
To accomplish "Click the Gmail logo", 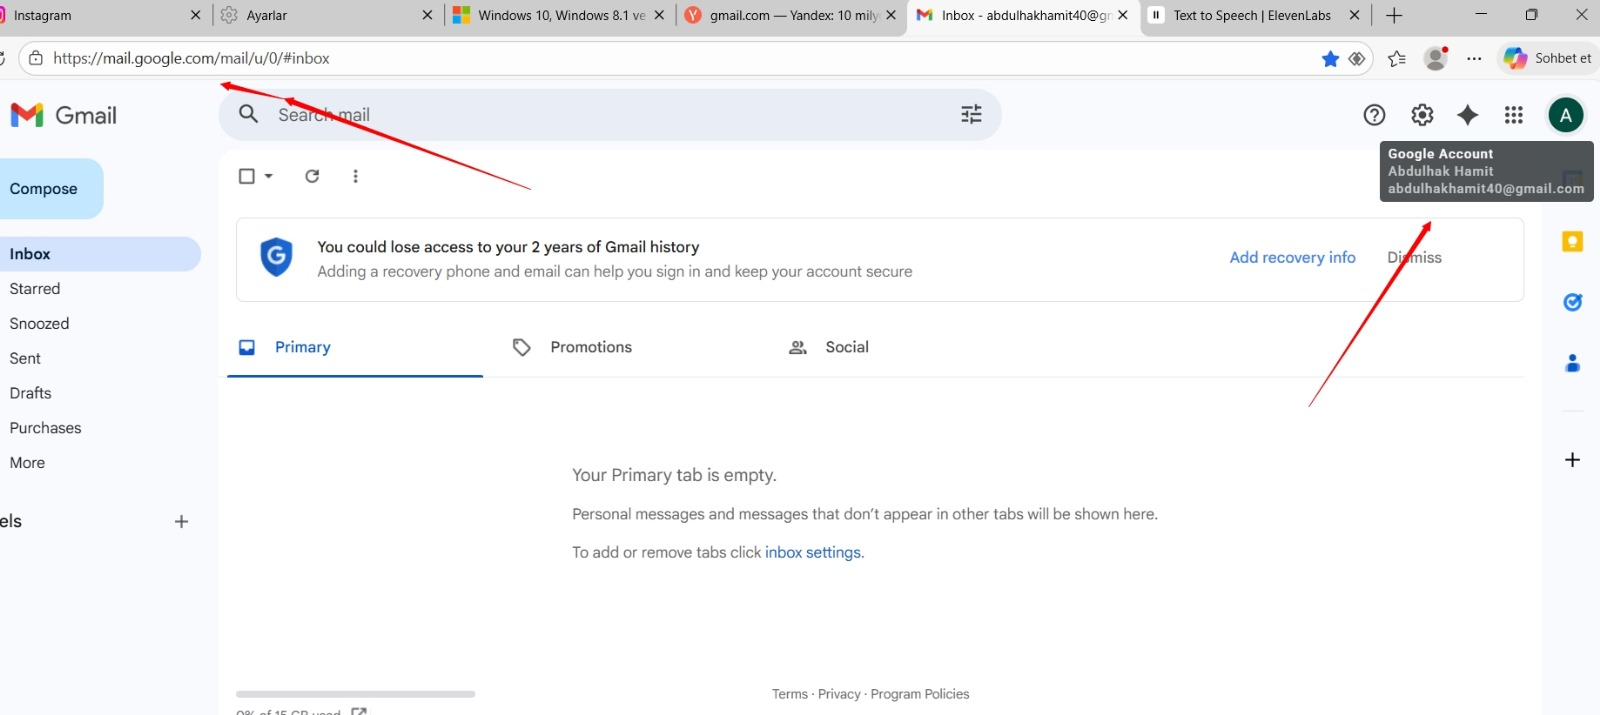I will point(64,115).
